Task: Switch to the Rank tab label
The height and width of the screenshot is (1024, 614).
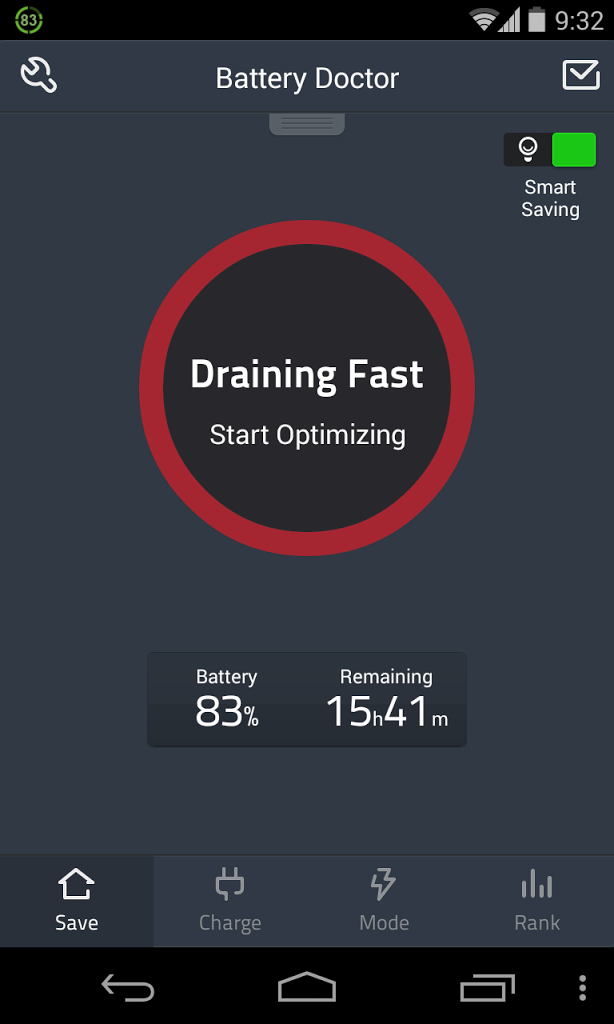Action: pyautogui.click(x=537, y=923)
